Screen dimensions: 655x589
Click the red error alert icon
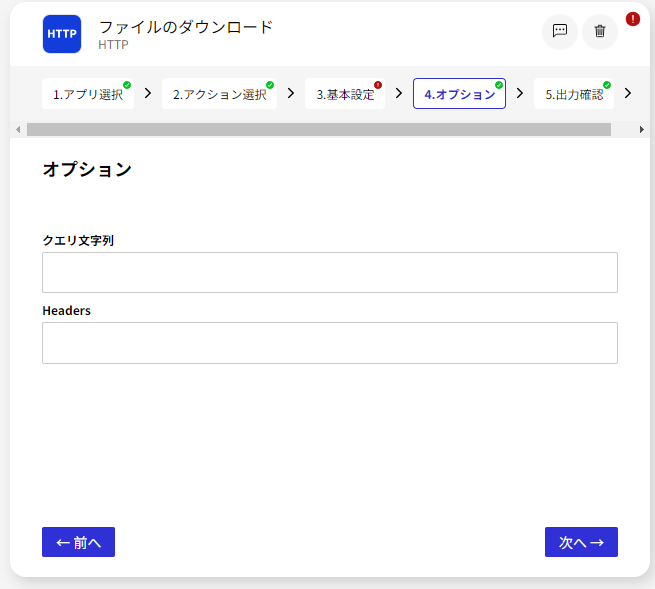tap(632, 19)
